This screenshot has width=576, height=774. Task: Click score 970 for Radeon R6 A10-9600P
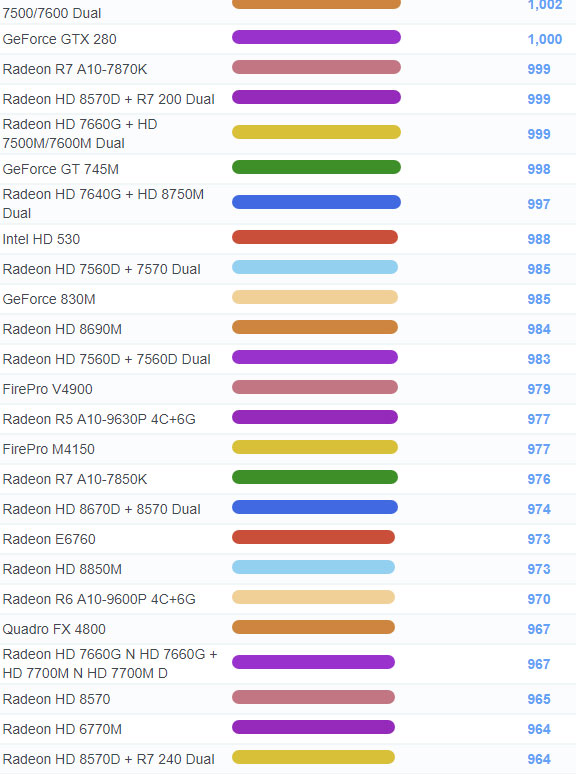[539, 599]
